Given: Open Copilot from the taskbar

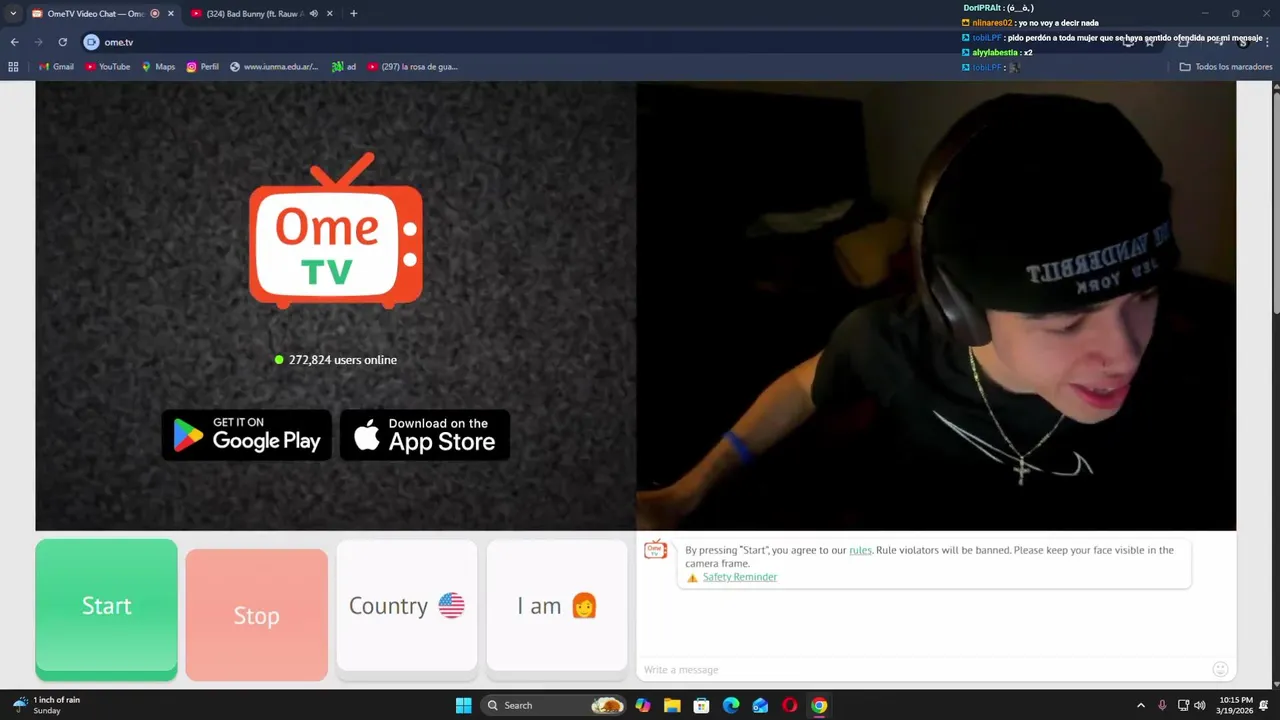Looking at the screenshot, I should pyautogui.click(x=643, y=705).
